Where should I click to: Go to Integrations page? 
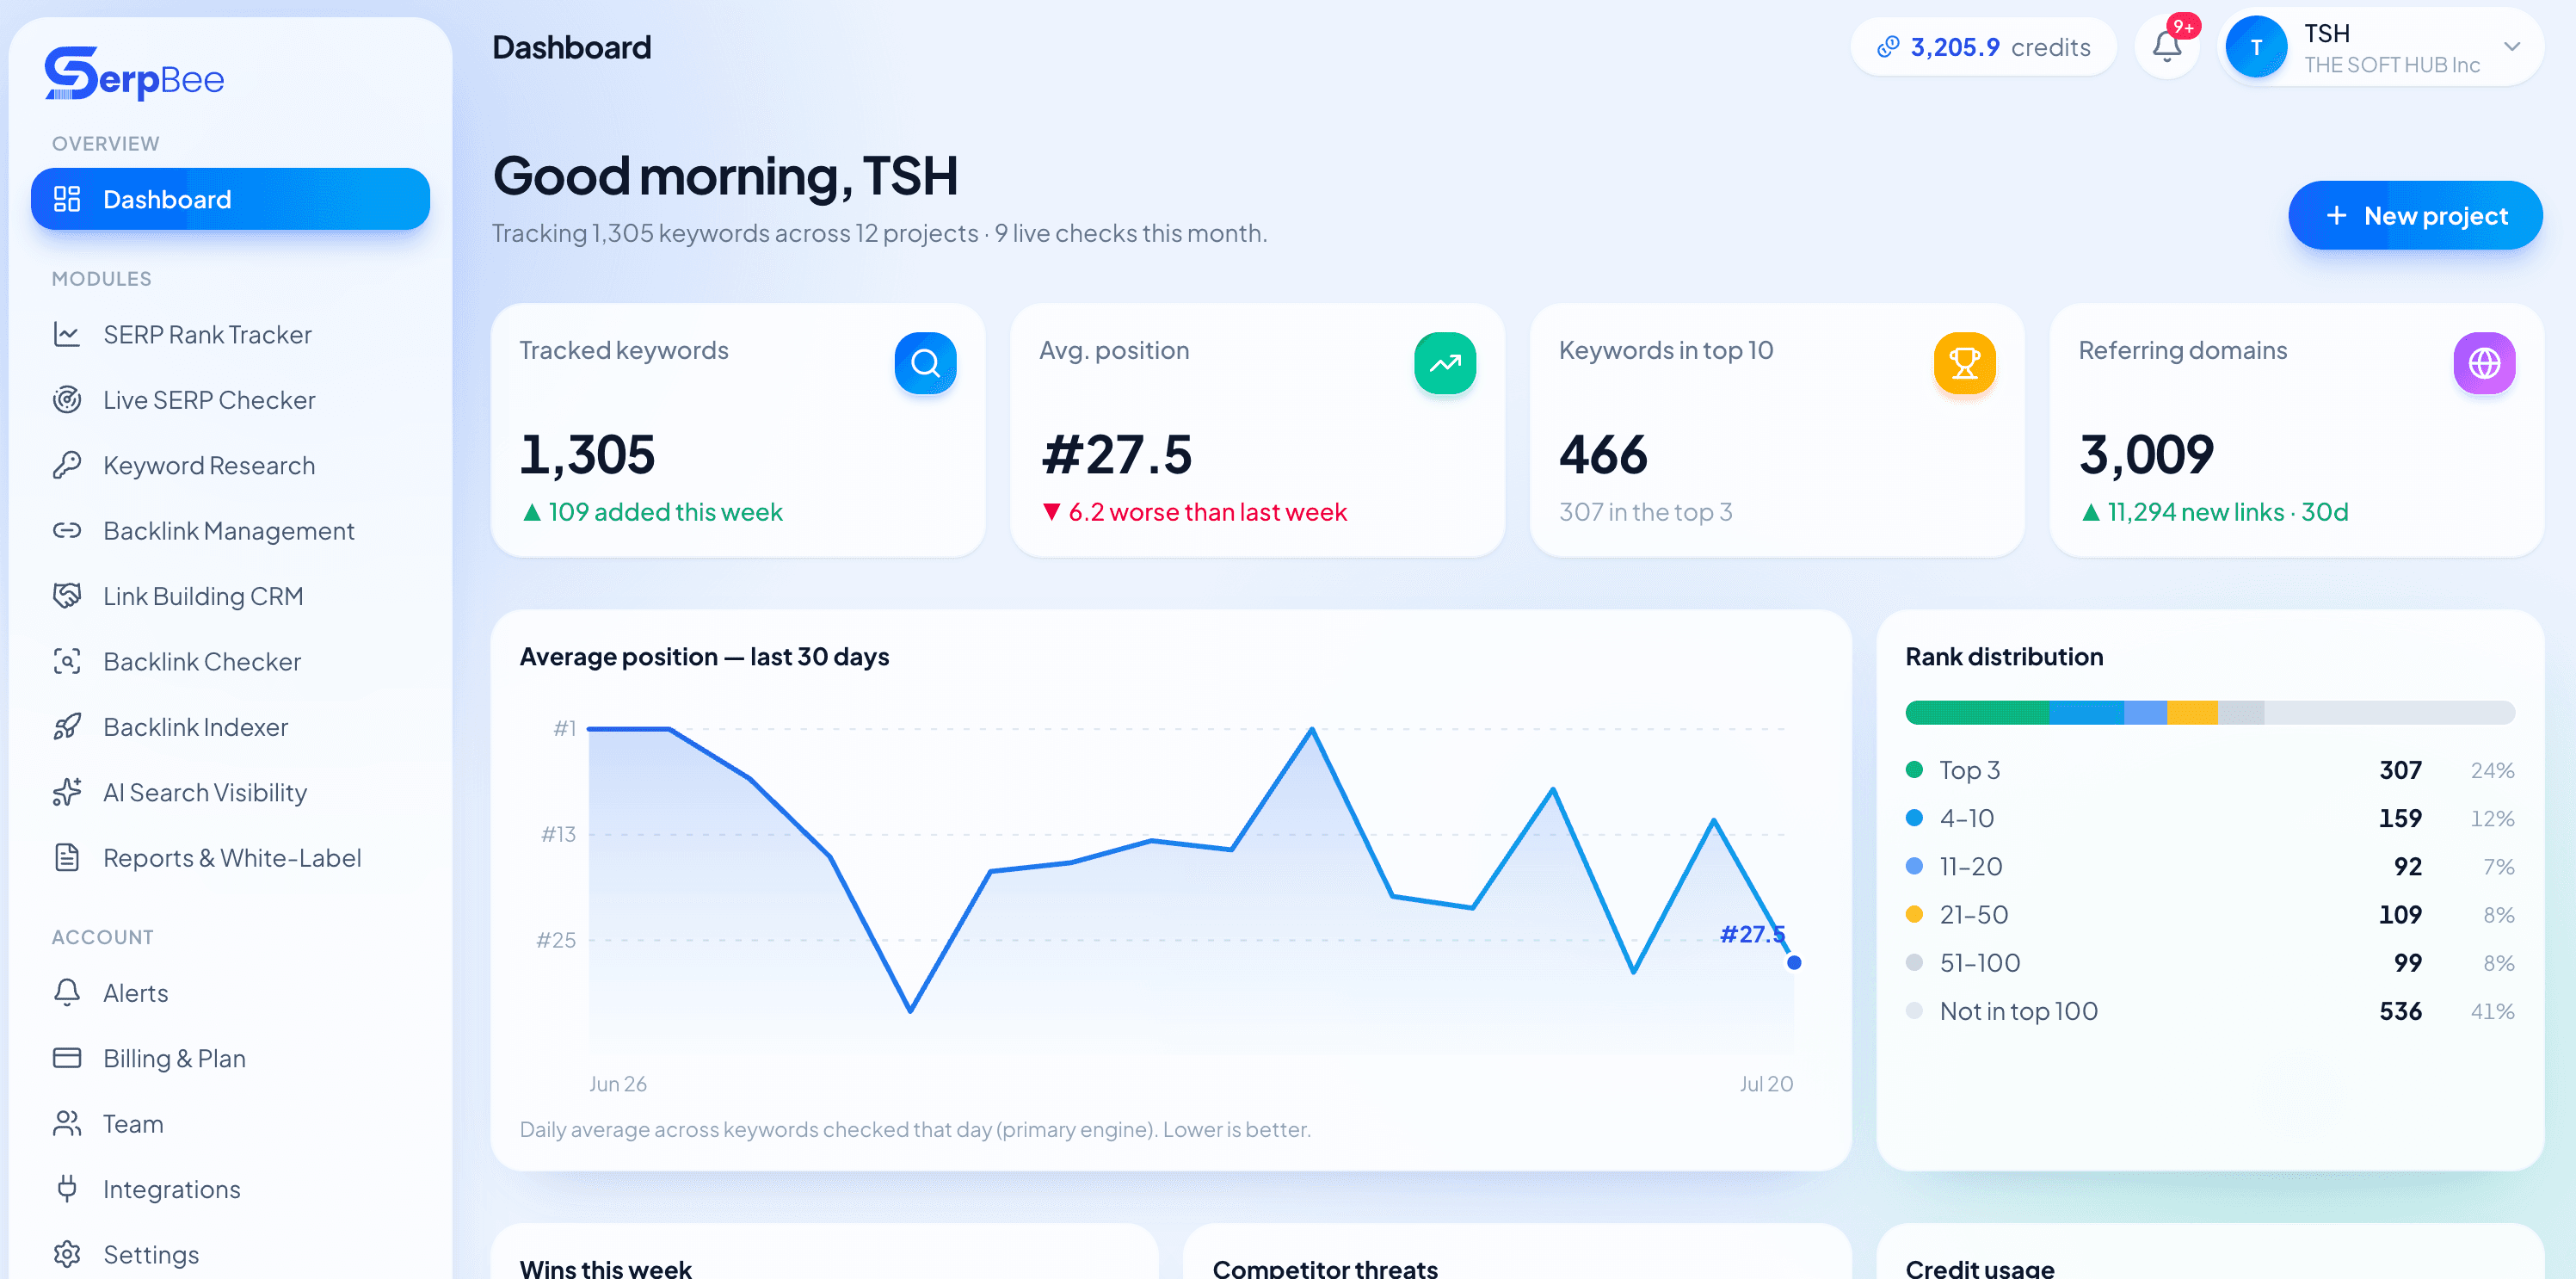(x=230, y=1189)
